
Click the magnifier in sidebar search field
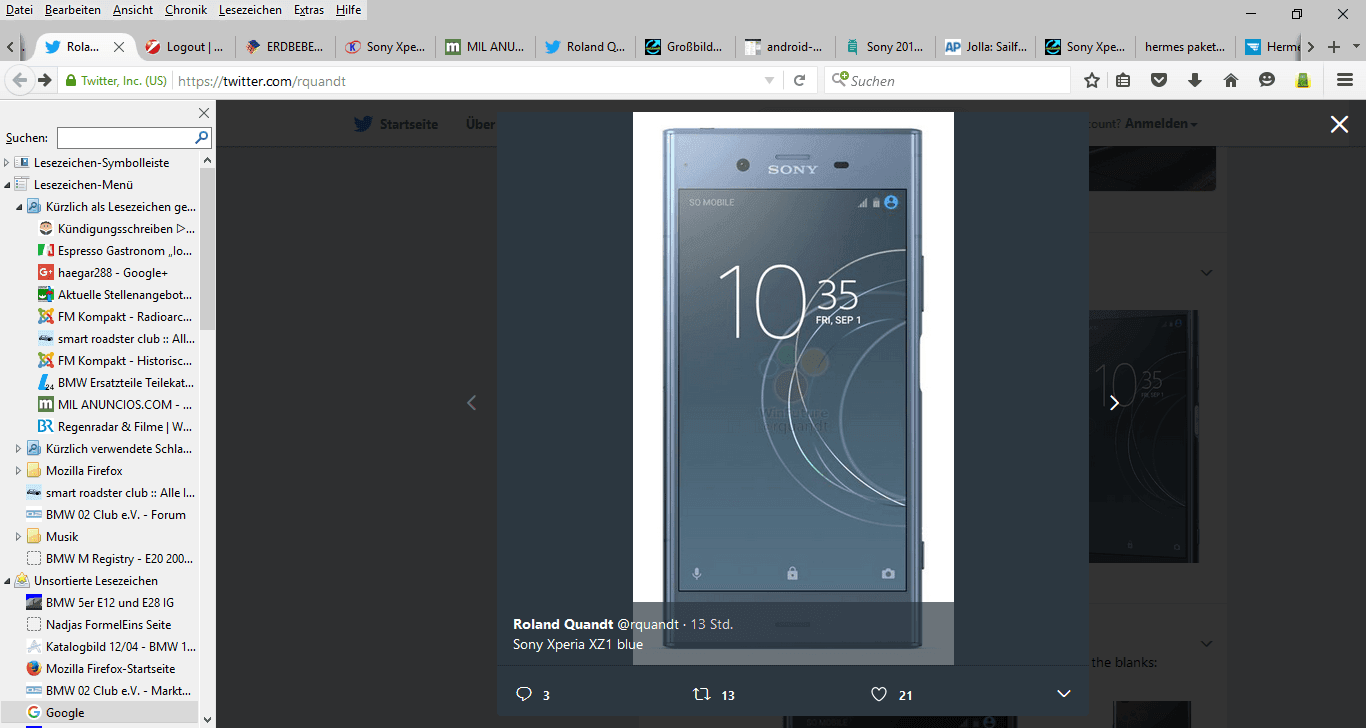pyautogui.click(x=202, y=138)
